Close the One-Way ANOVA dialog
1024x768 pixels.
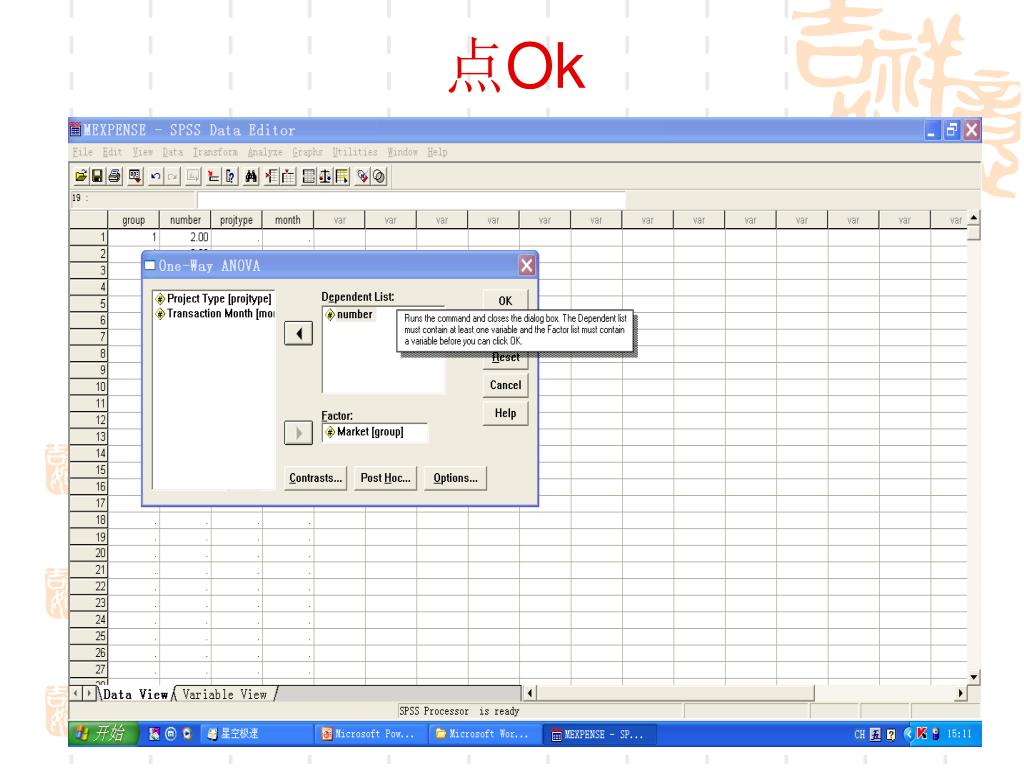tap(526, 266)
